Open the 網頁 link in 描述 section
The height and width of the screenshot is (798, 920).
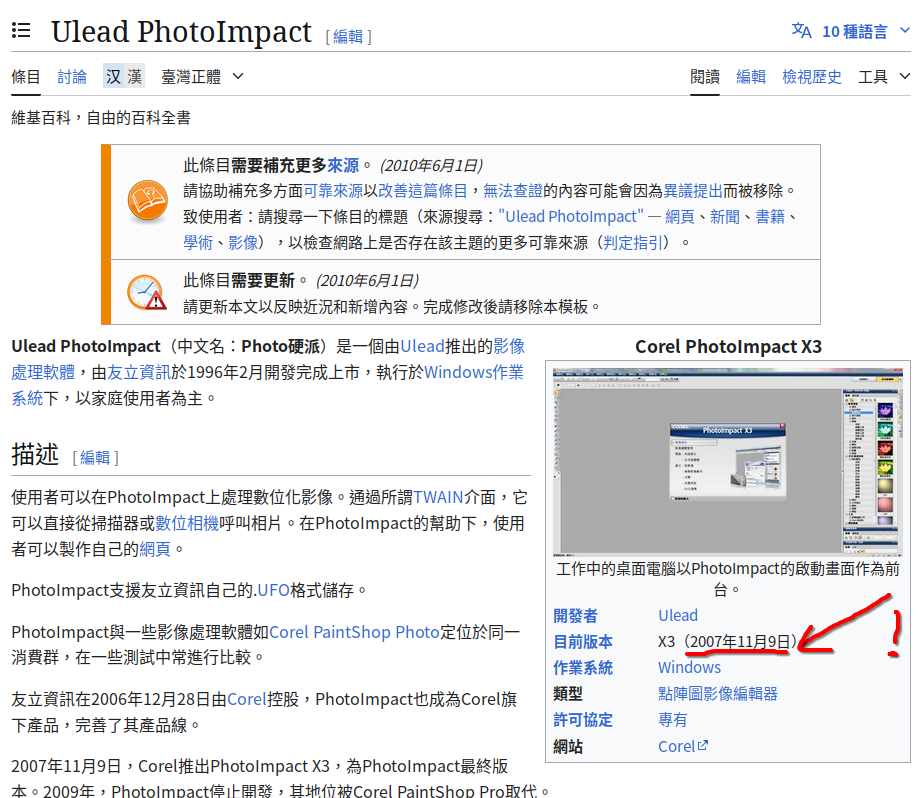click(155, 549)
